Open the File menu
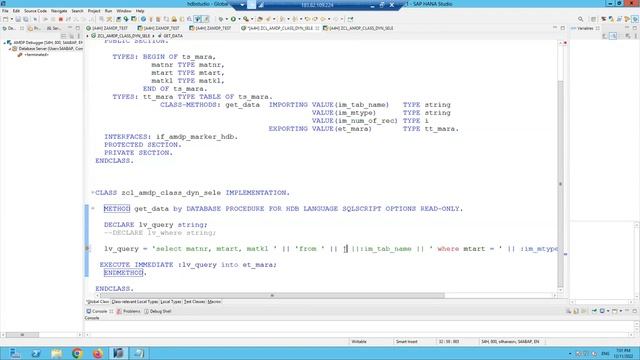 pos(5,11)
